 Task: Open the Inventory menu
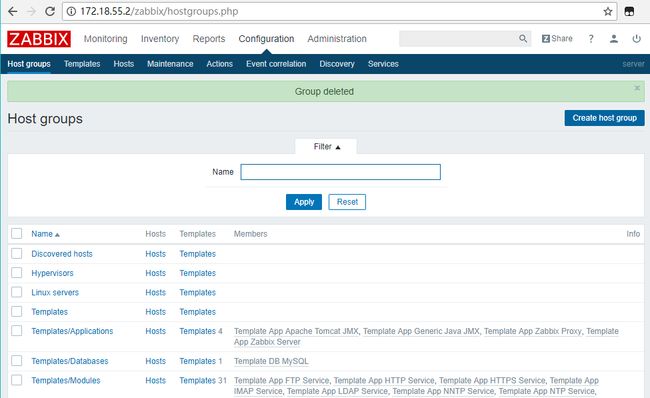coord(160,39)
